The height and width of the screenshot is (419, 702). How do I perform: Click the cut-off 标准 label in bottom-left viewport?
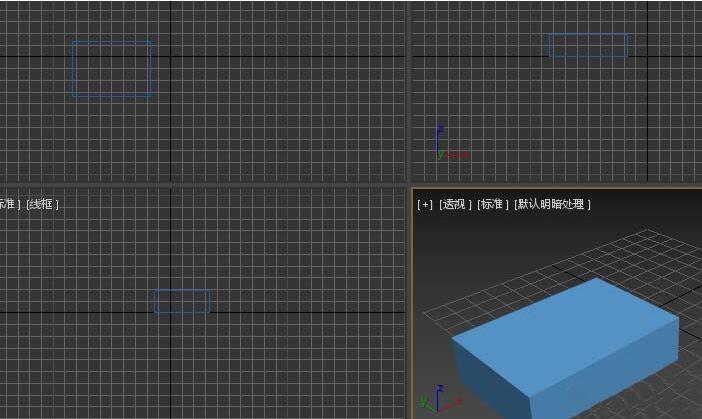(8, 204)
